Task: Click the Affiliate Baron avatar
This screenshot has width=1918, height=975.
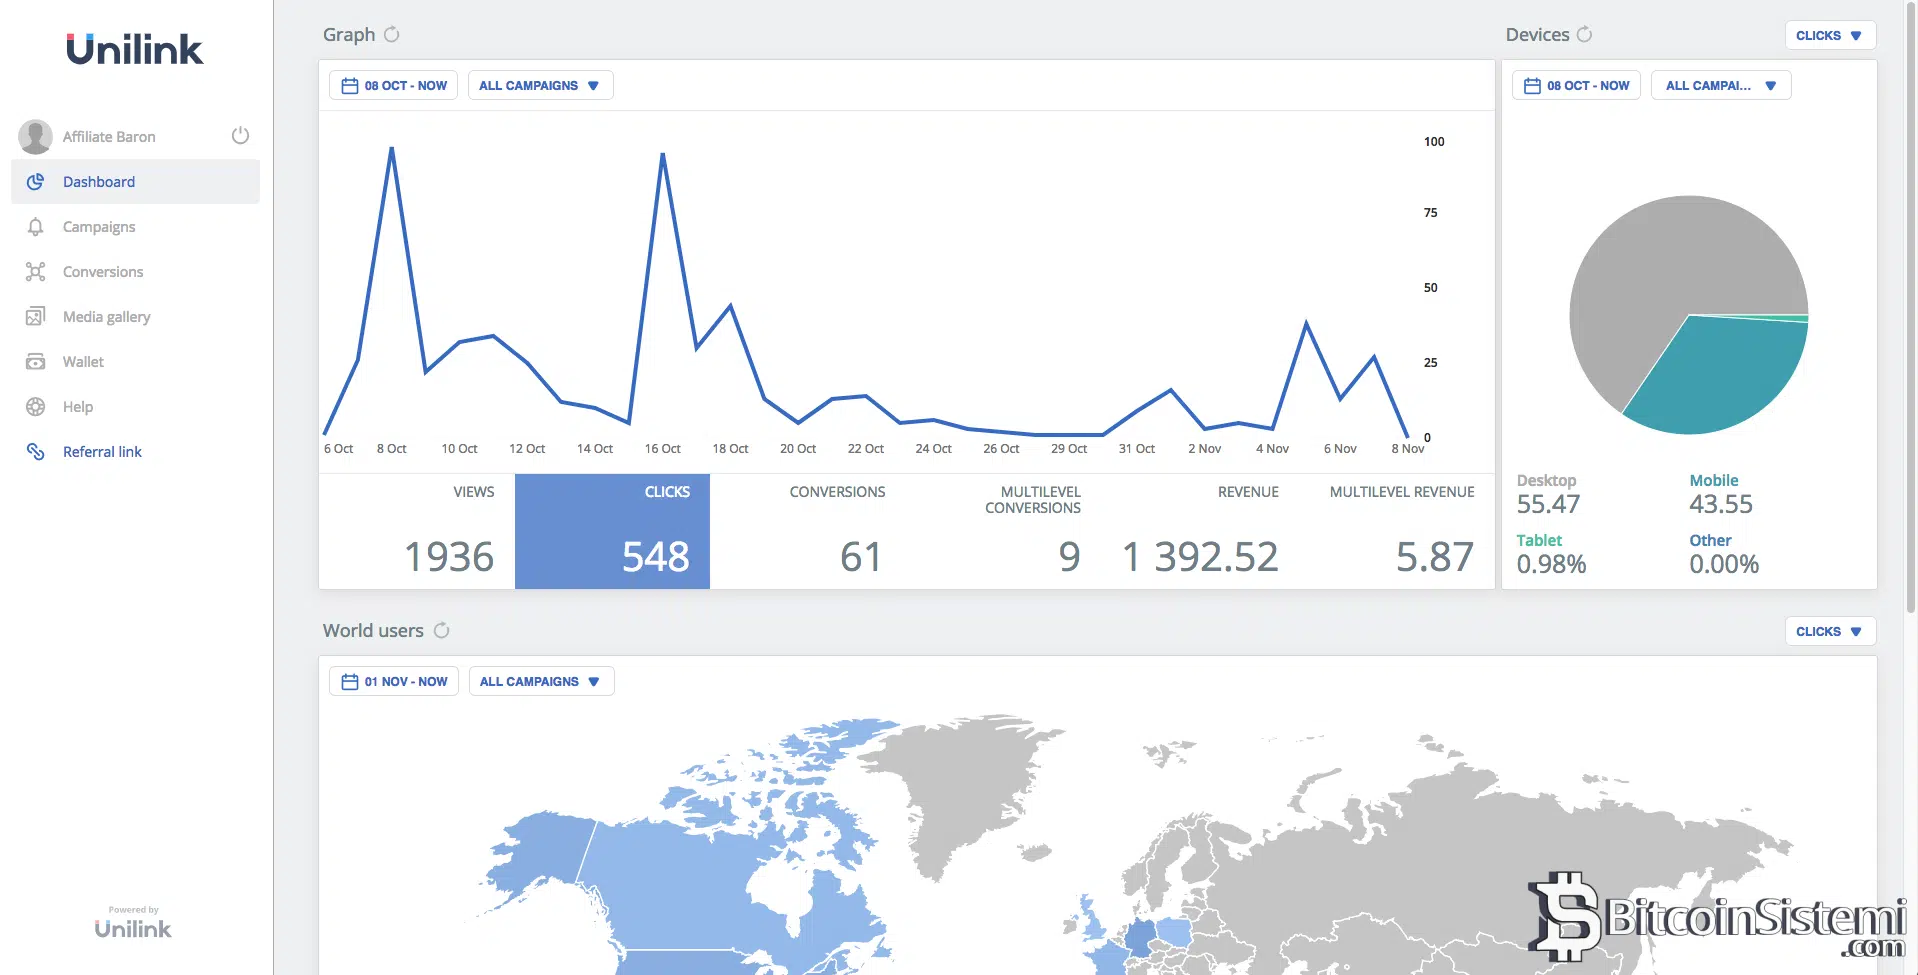Action: coord(36,137)
